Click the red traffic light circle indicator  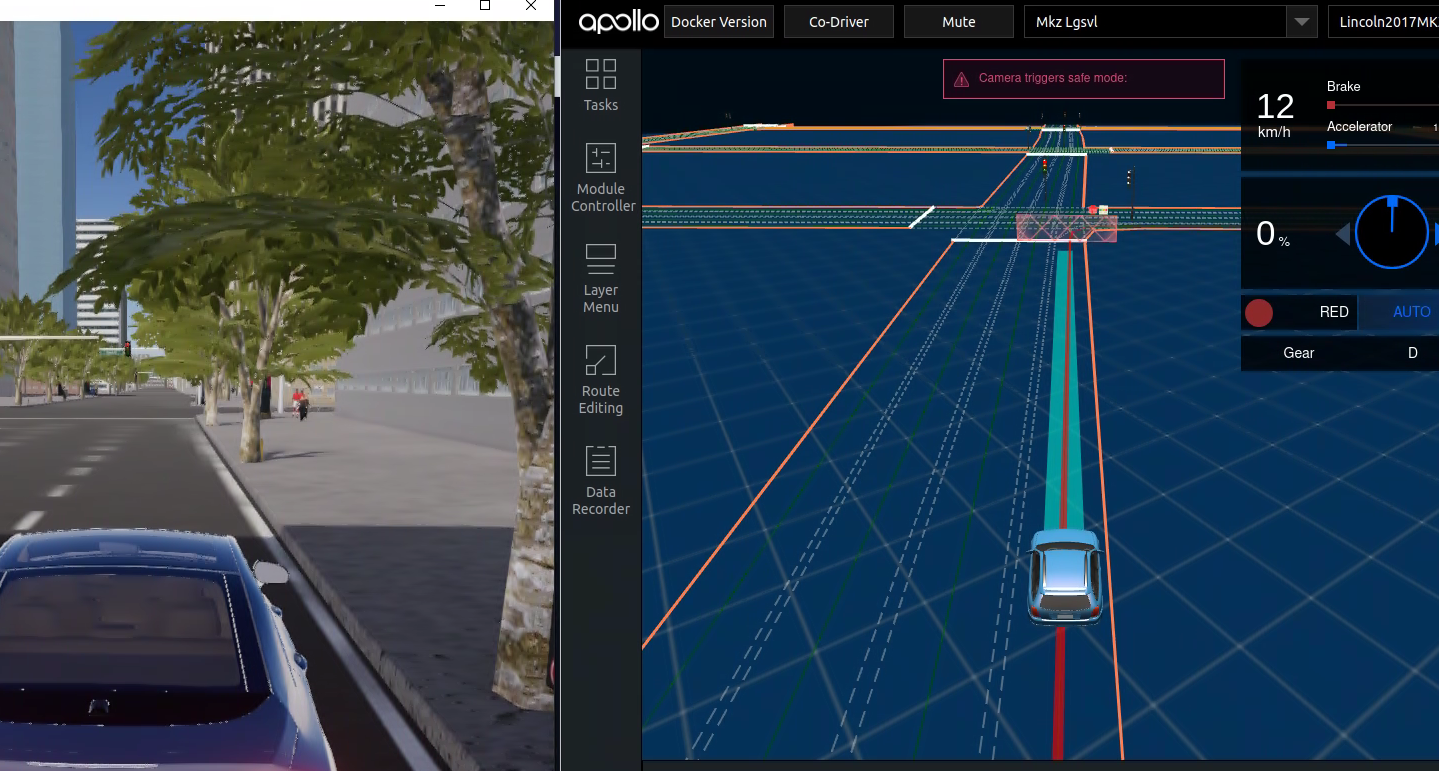click(x=1258, y=312)
